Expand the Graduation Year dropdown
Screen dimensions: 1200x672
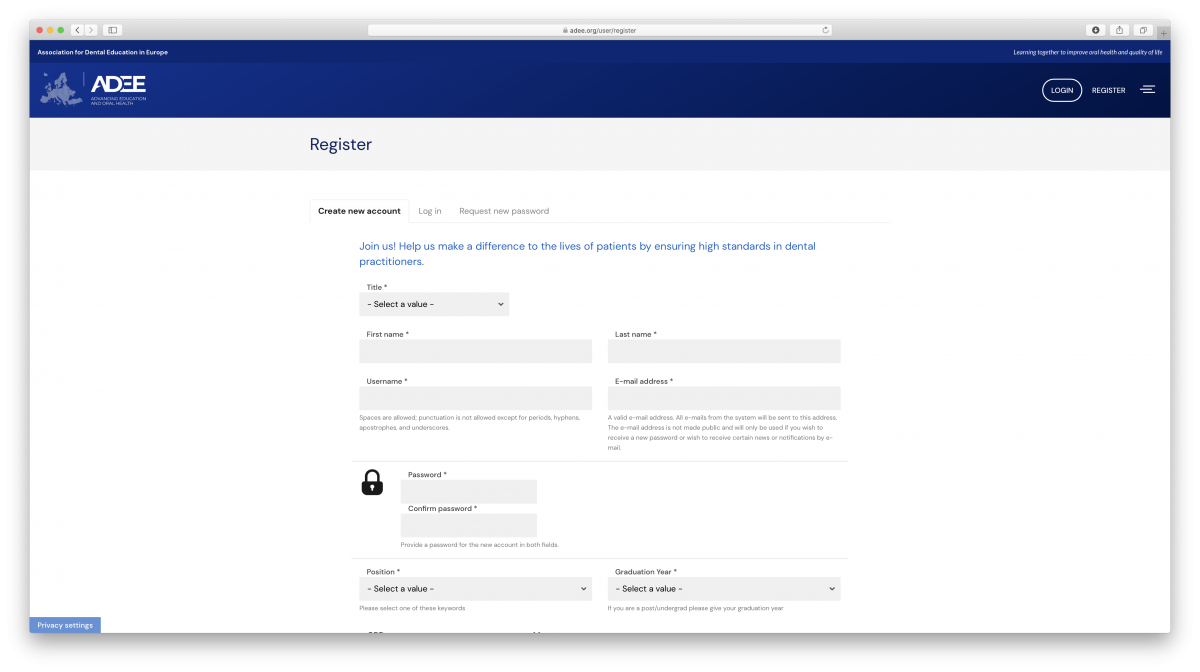(x=724, y=589)
